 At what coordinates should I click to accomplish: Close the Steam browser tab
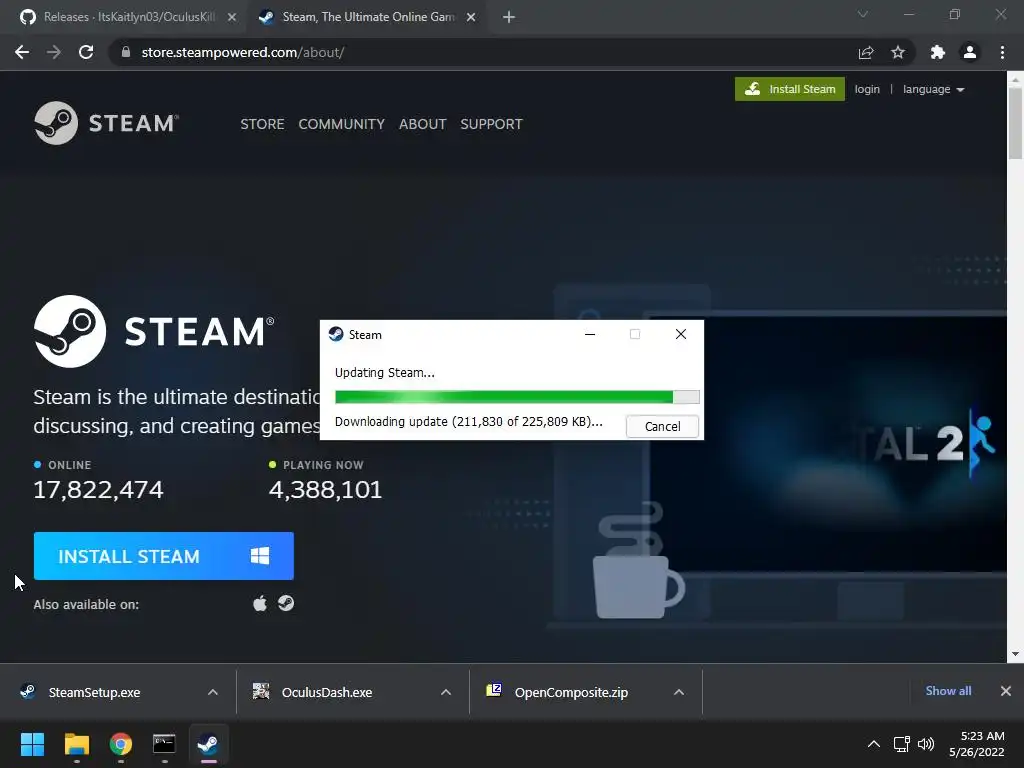(x=471, y=17)
